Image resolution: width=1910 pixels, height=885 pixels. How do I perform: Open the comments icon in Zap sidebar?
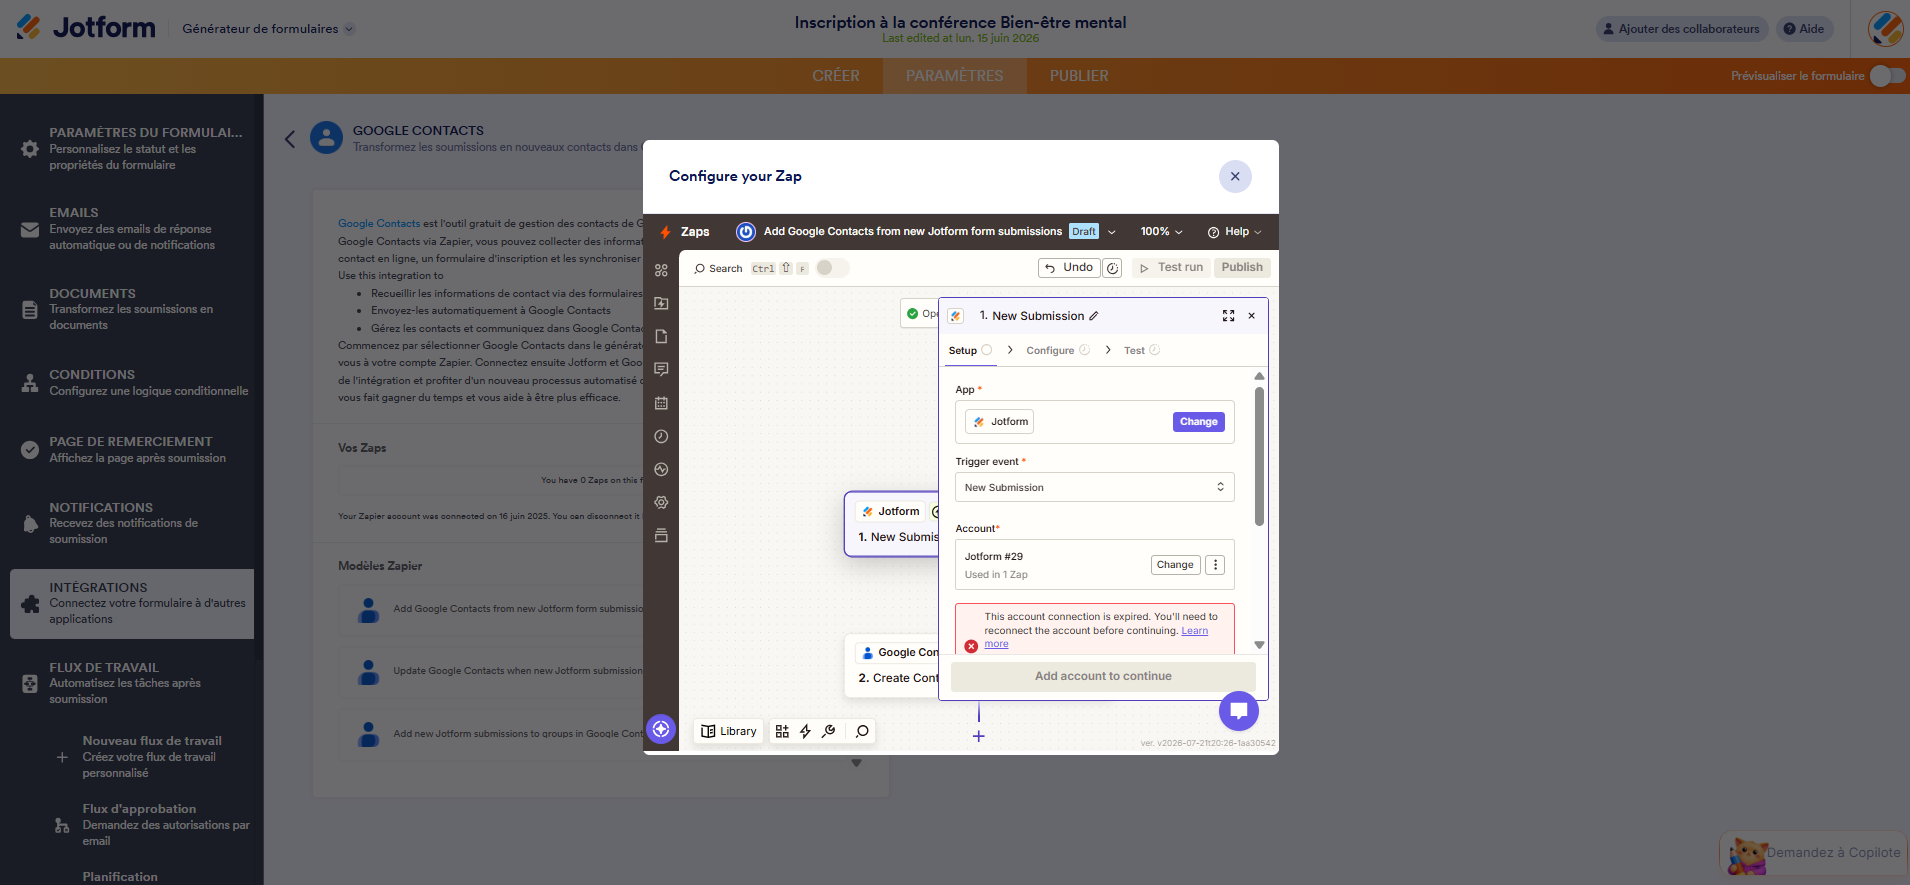[x=661, y=370]
